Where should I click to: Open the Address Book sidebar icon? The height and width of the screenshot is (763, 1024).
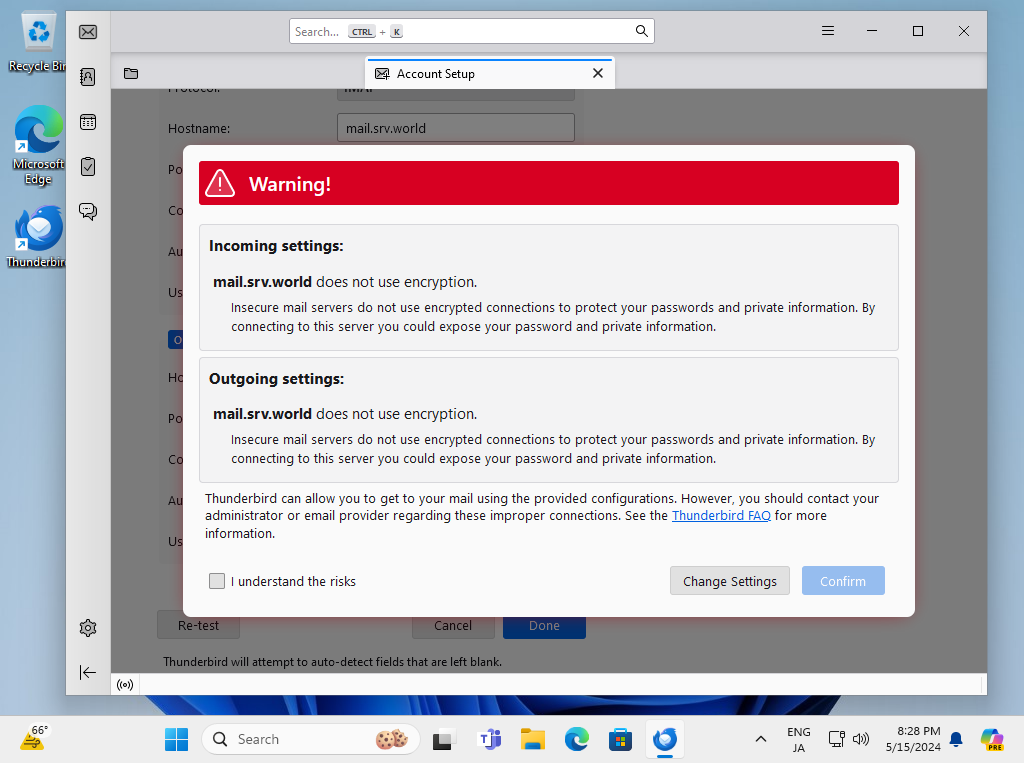(88, 76)
